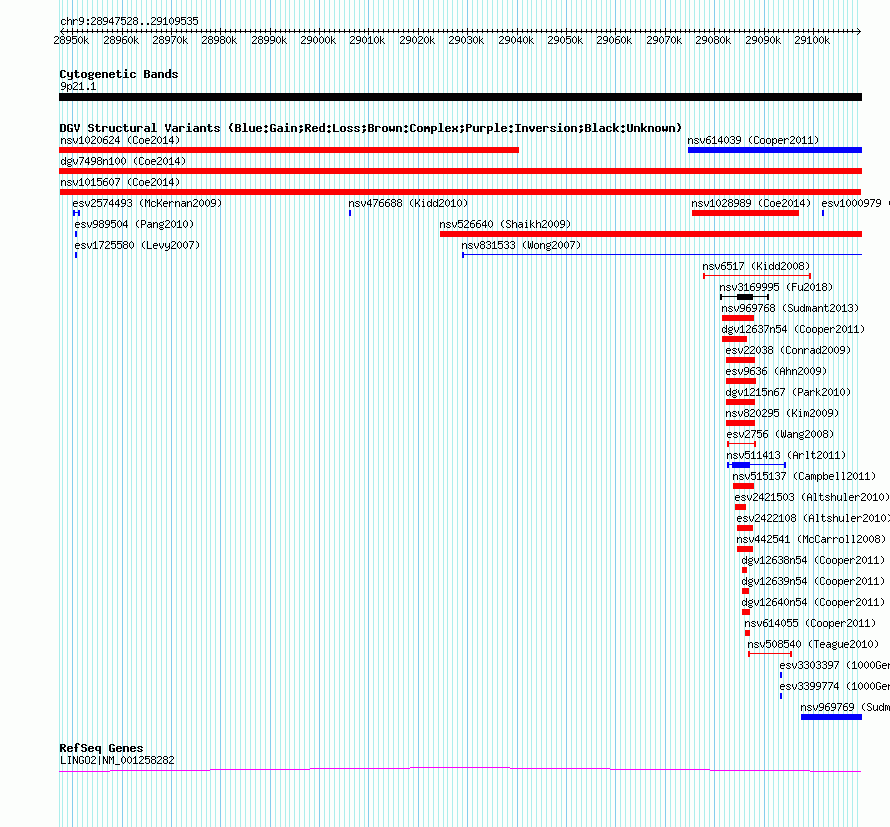This screenshot has height=827, width=890.
Task: Open variant nsv6517 (Kidd2008)
Action: (756, 266)
